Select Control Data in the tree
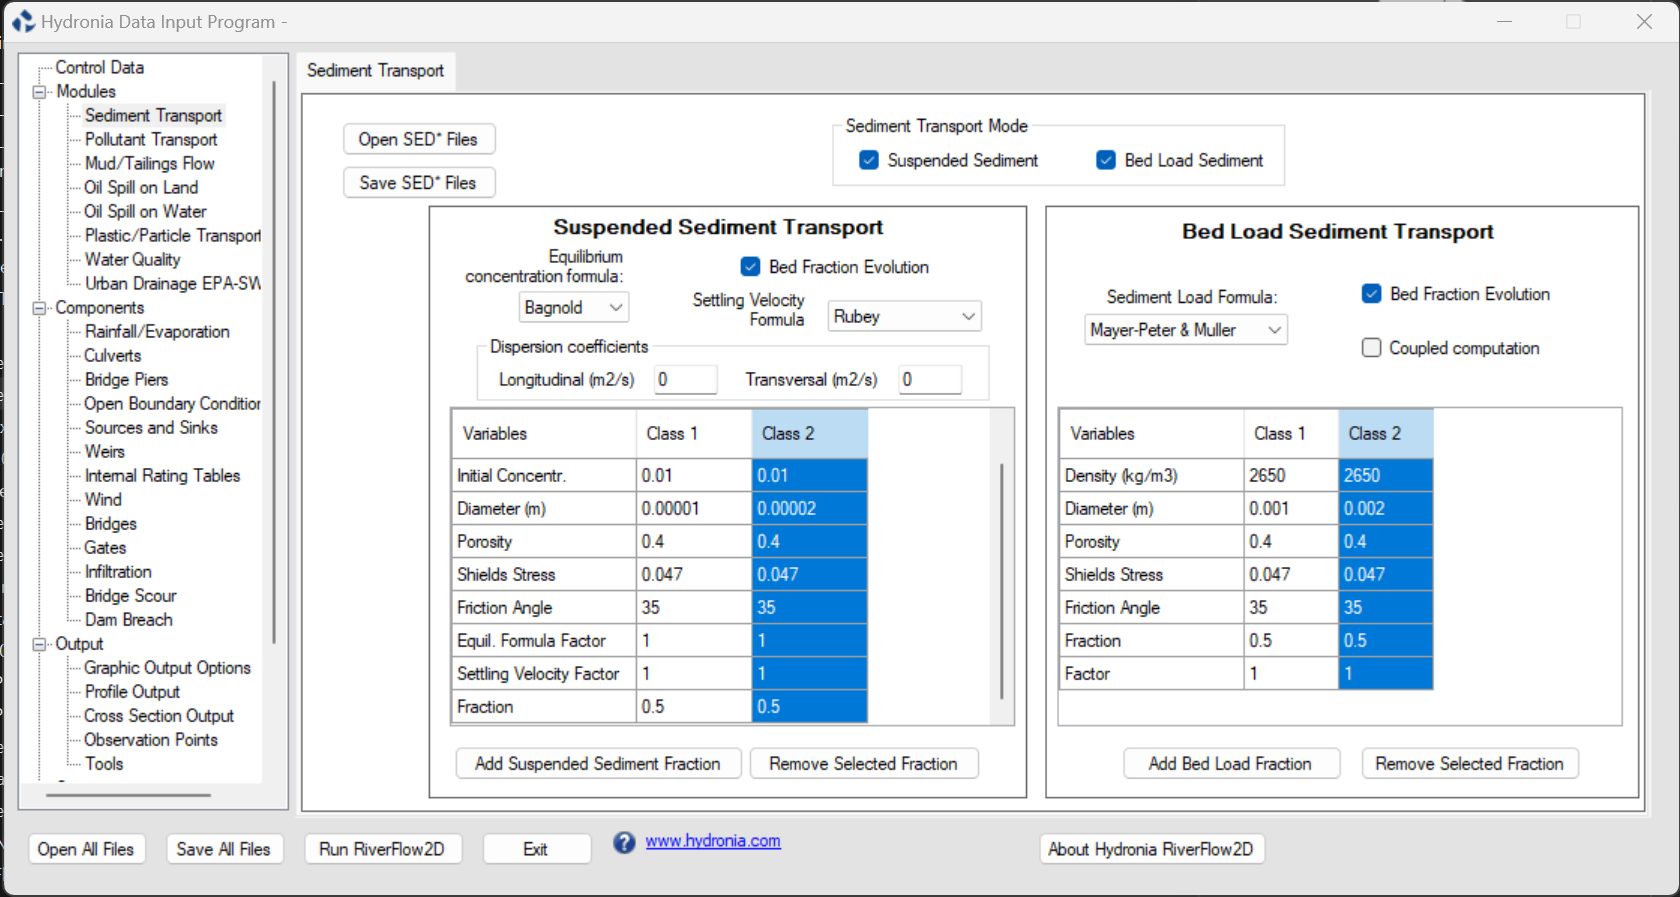 coord(99,67)
